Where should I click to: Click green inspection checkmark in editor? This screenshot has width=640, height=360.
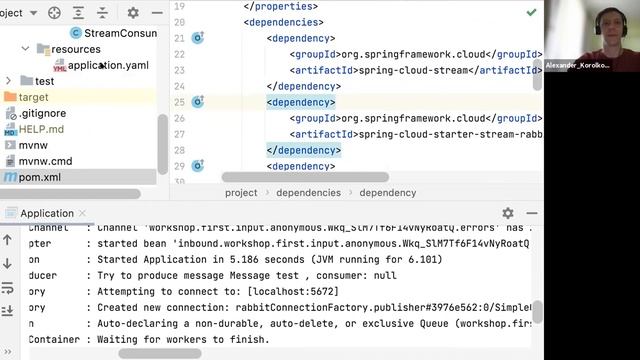pos(531,12)
